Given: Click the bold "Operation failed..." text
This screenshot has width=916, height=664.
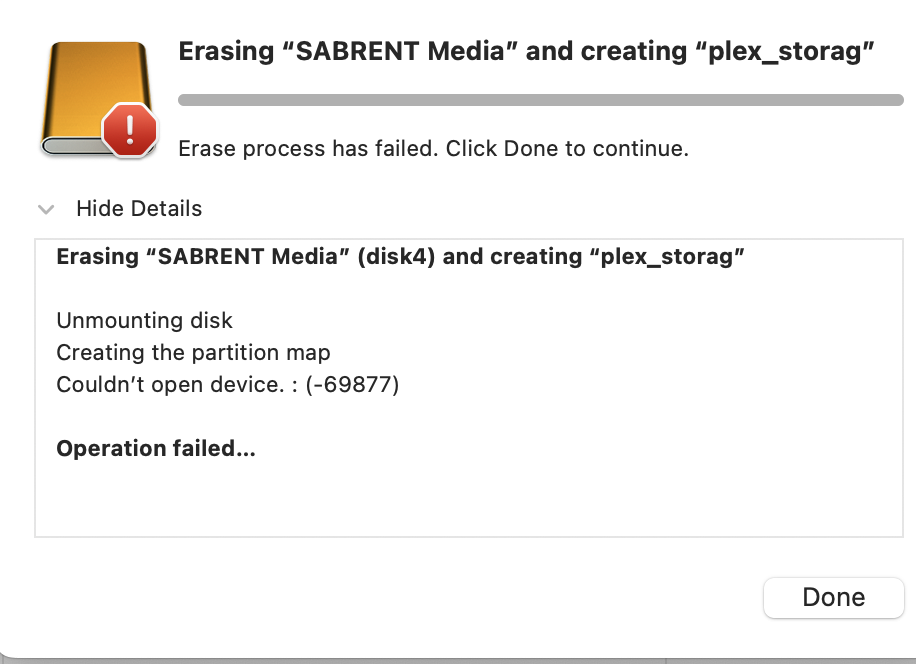Looking at the screenshot, I should (156, 449).
